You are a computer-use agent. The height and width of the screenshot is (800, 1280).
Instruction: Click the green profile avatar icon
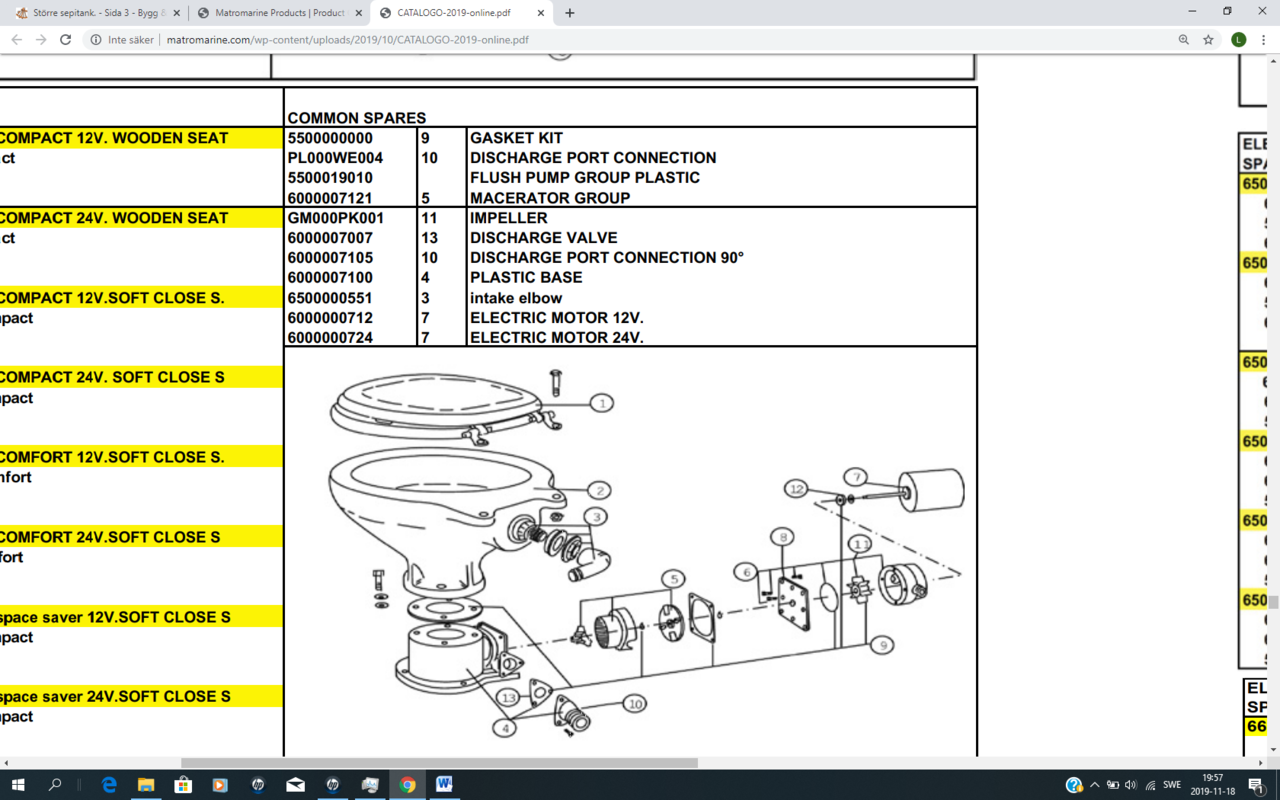(1238, 40)
